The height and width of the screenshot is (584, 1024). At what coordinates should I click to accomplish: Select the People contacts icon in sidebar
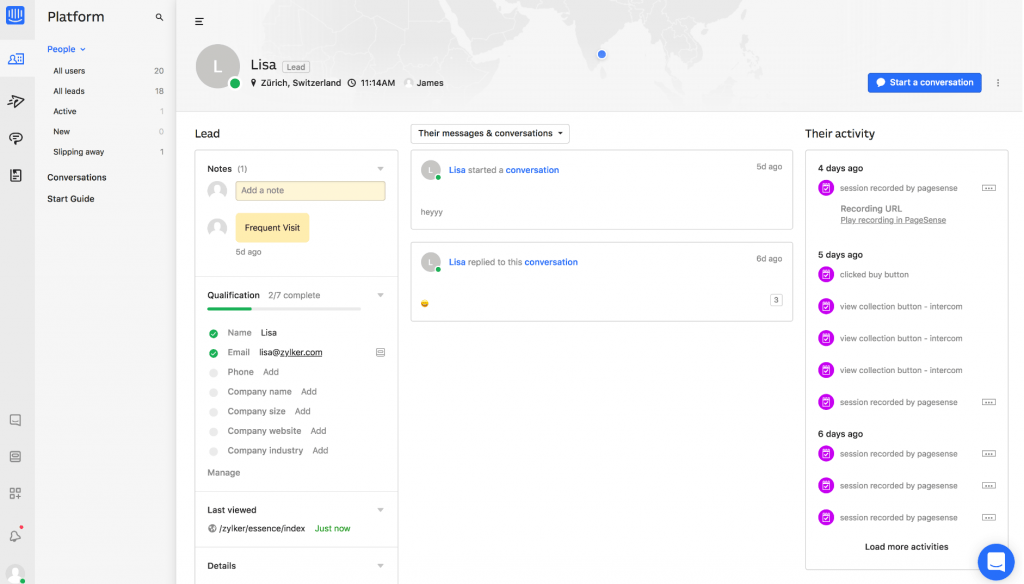(x=16, y=59)
